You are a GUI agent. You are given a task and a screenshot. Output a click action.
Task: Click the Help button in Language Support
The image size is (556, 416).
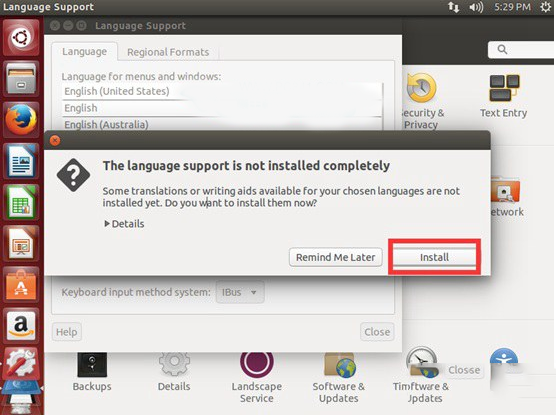coord(67,332)
